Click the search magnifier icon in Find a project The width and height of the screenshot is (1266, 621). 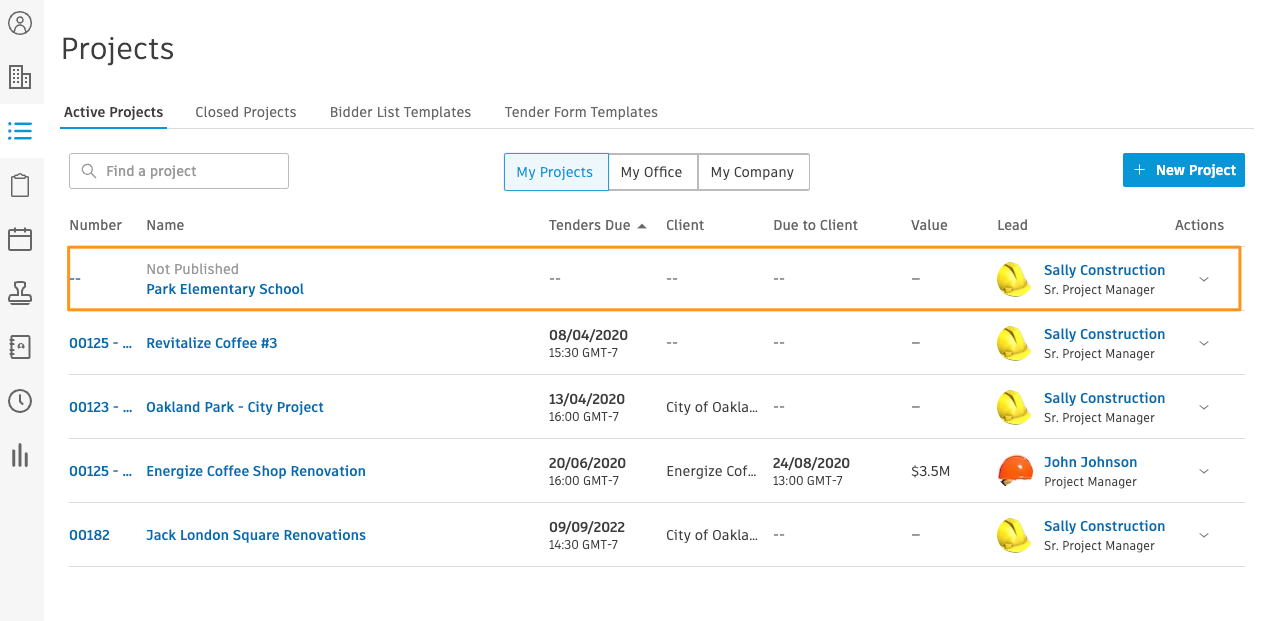[x=90, y=171]
